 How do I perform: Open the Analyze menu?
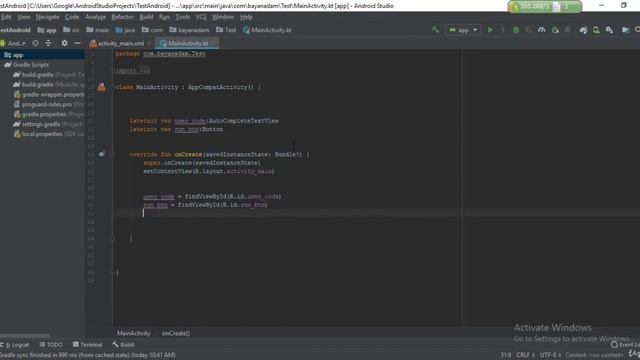pyautogui.click(x=96, y=17)
